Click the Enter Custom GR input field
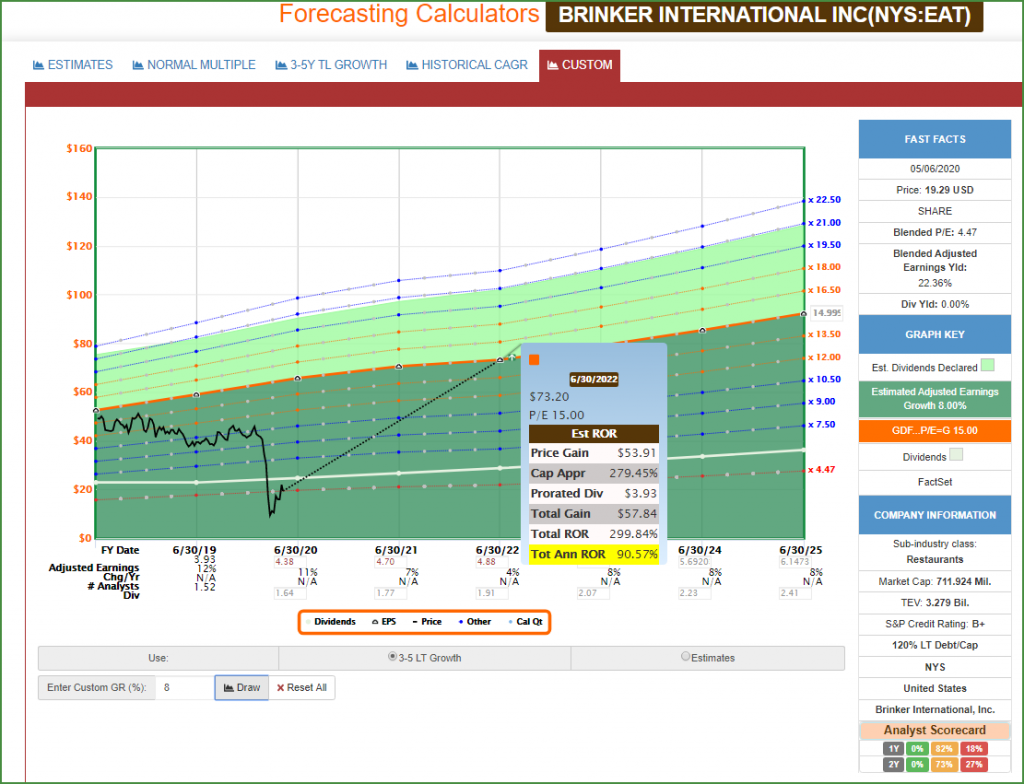 pos(184,688)
